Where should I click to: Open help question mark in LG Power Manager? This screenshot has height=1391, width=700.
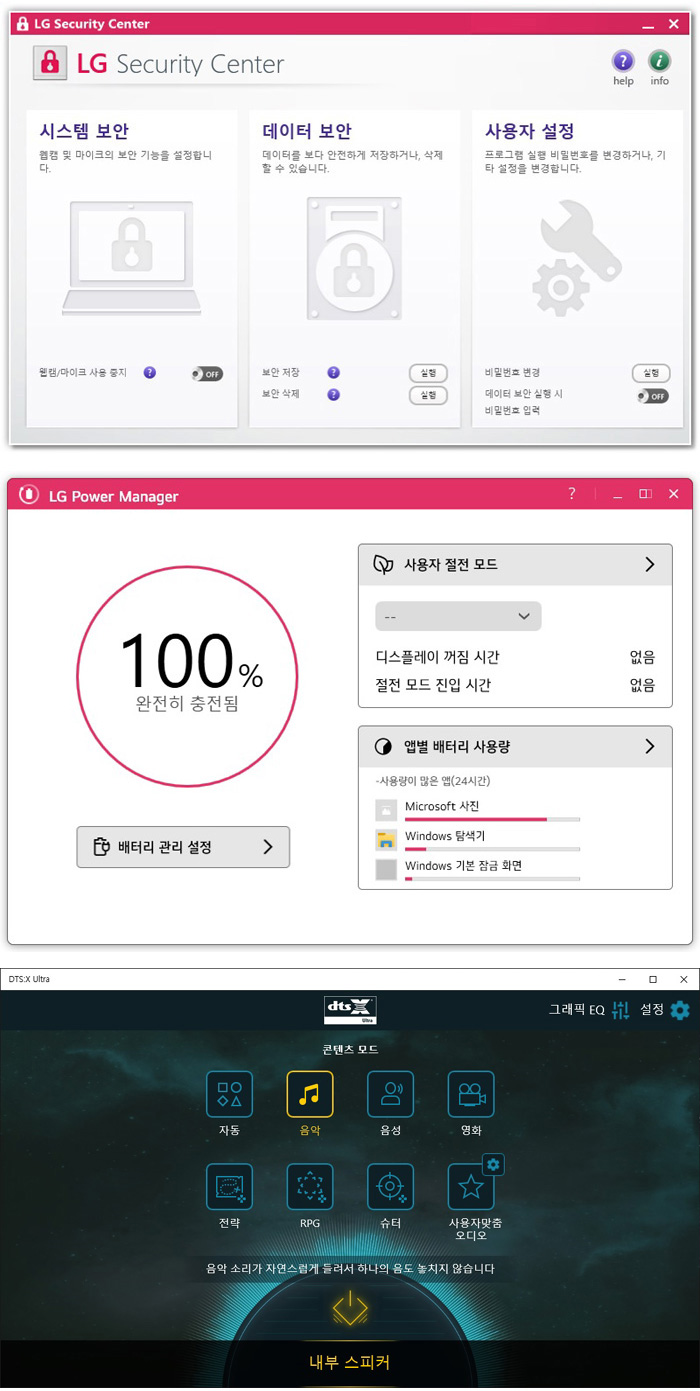click(572, 494)
